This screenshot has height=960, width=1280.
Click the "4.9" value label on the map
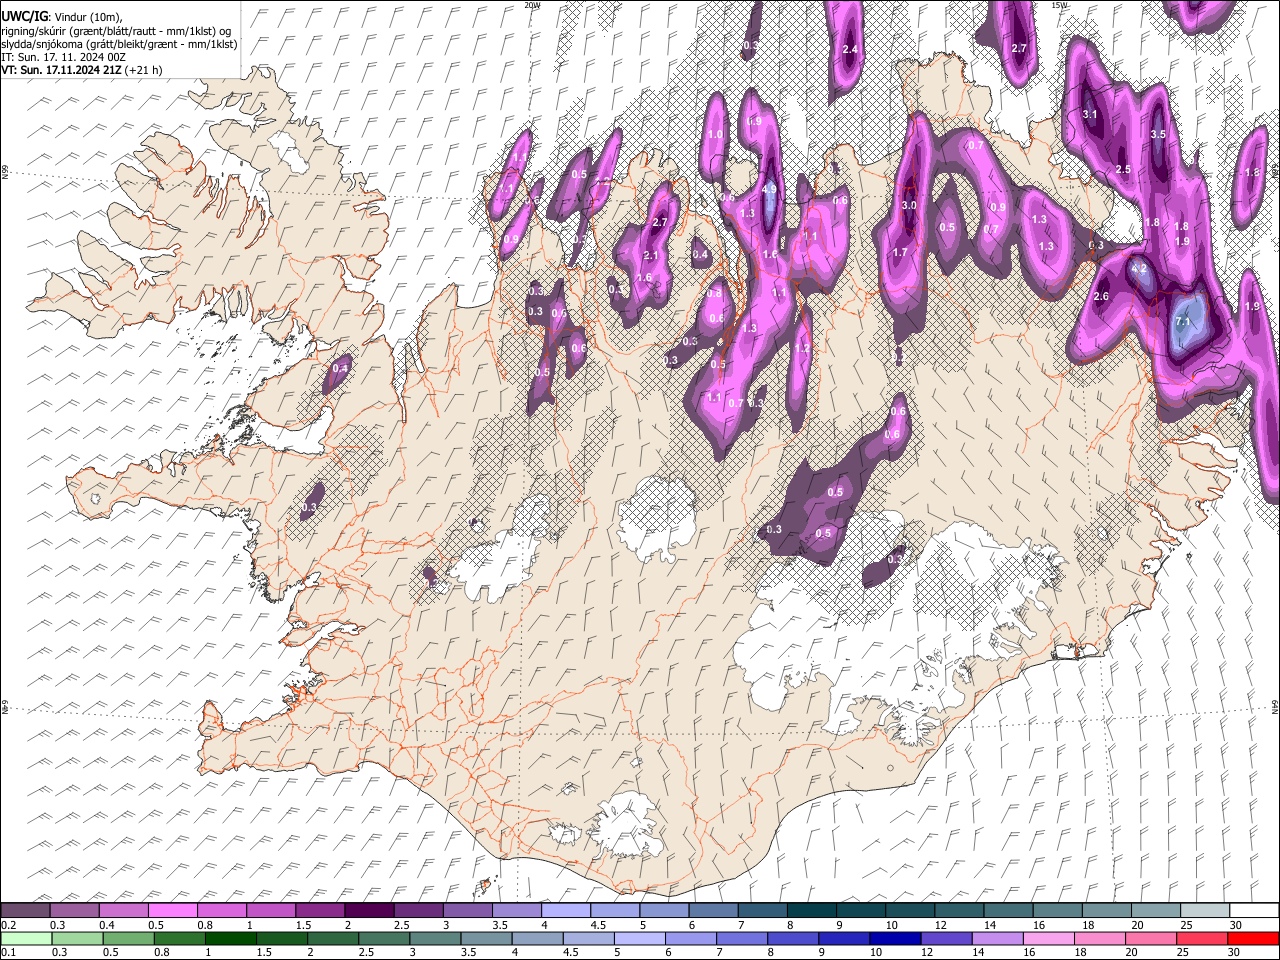click(x=769, y=189)
